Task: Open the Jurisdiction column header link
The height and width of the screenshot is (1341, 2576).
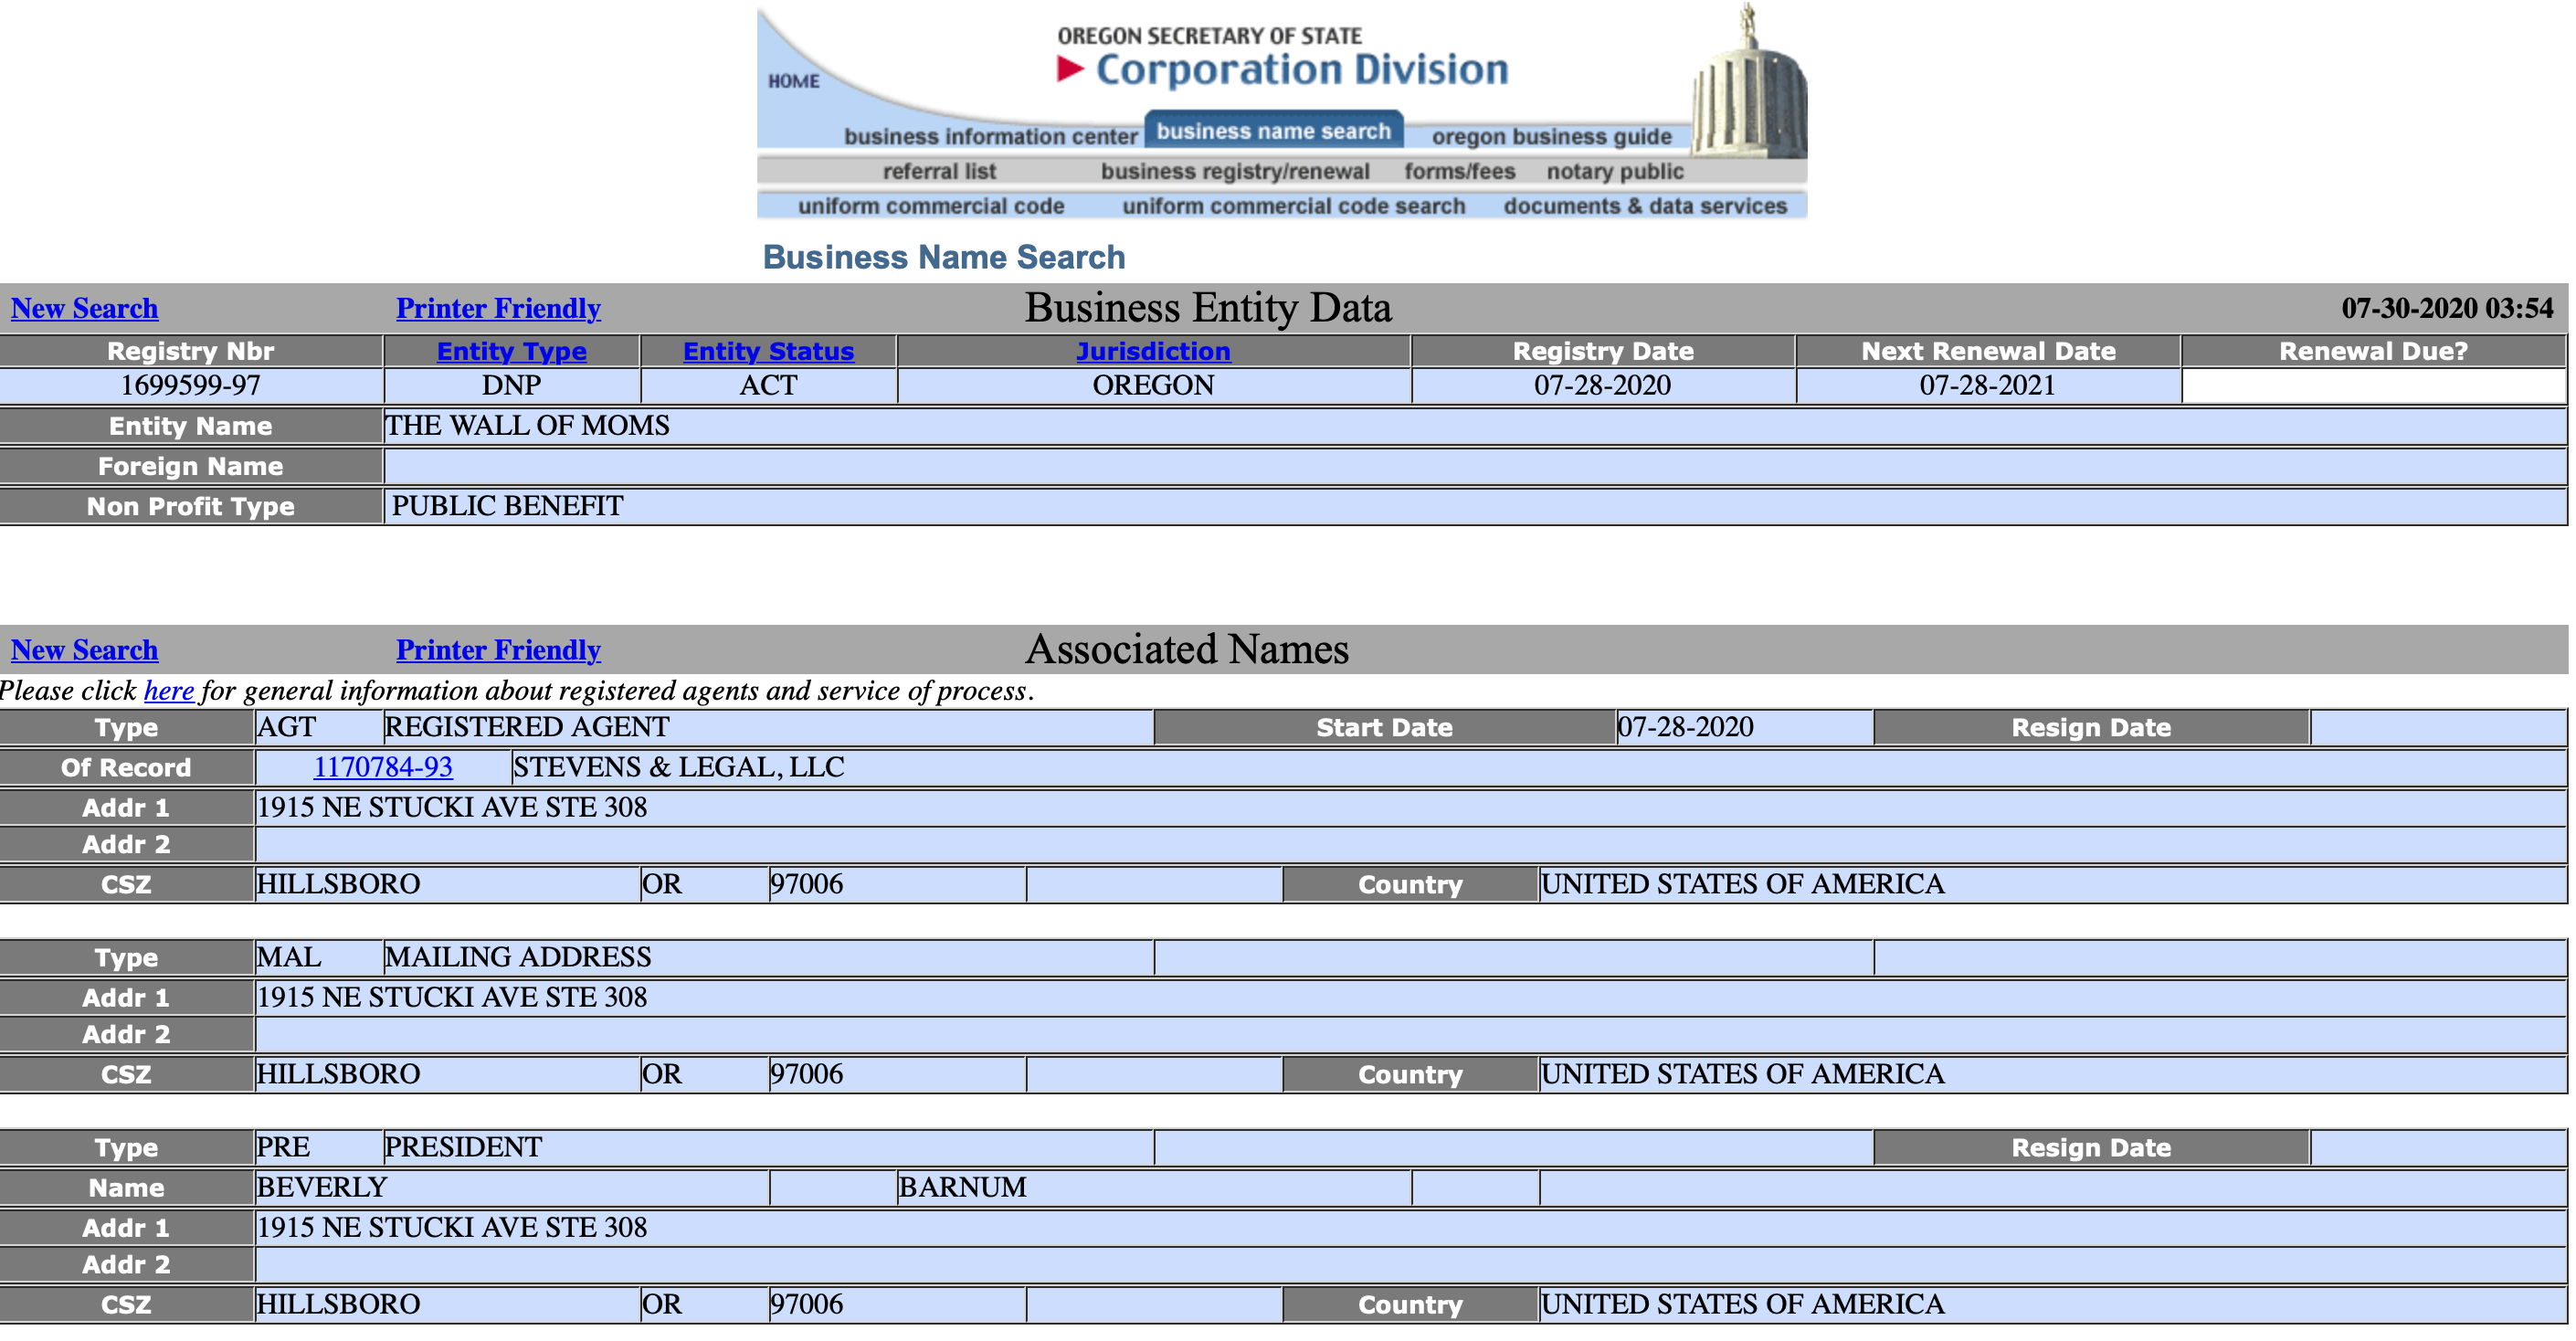Action: point(1153,352)
